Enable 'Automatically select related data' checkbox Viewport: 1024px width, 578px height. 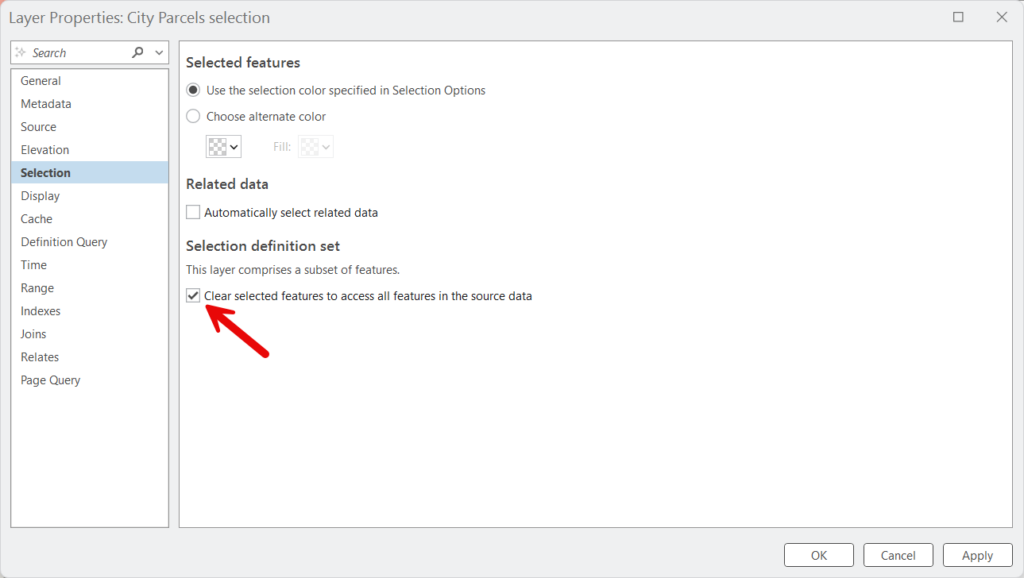(193, 212)
